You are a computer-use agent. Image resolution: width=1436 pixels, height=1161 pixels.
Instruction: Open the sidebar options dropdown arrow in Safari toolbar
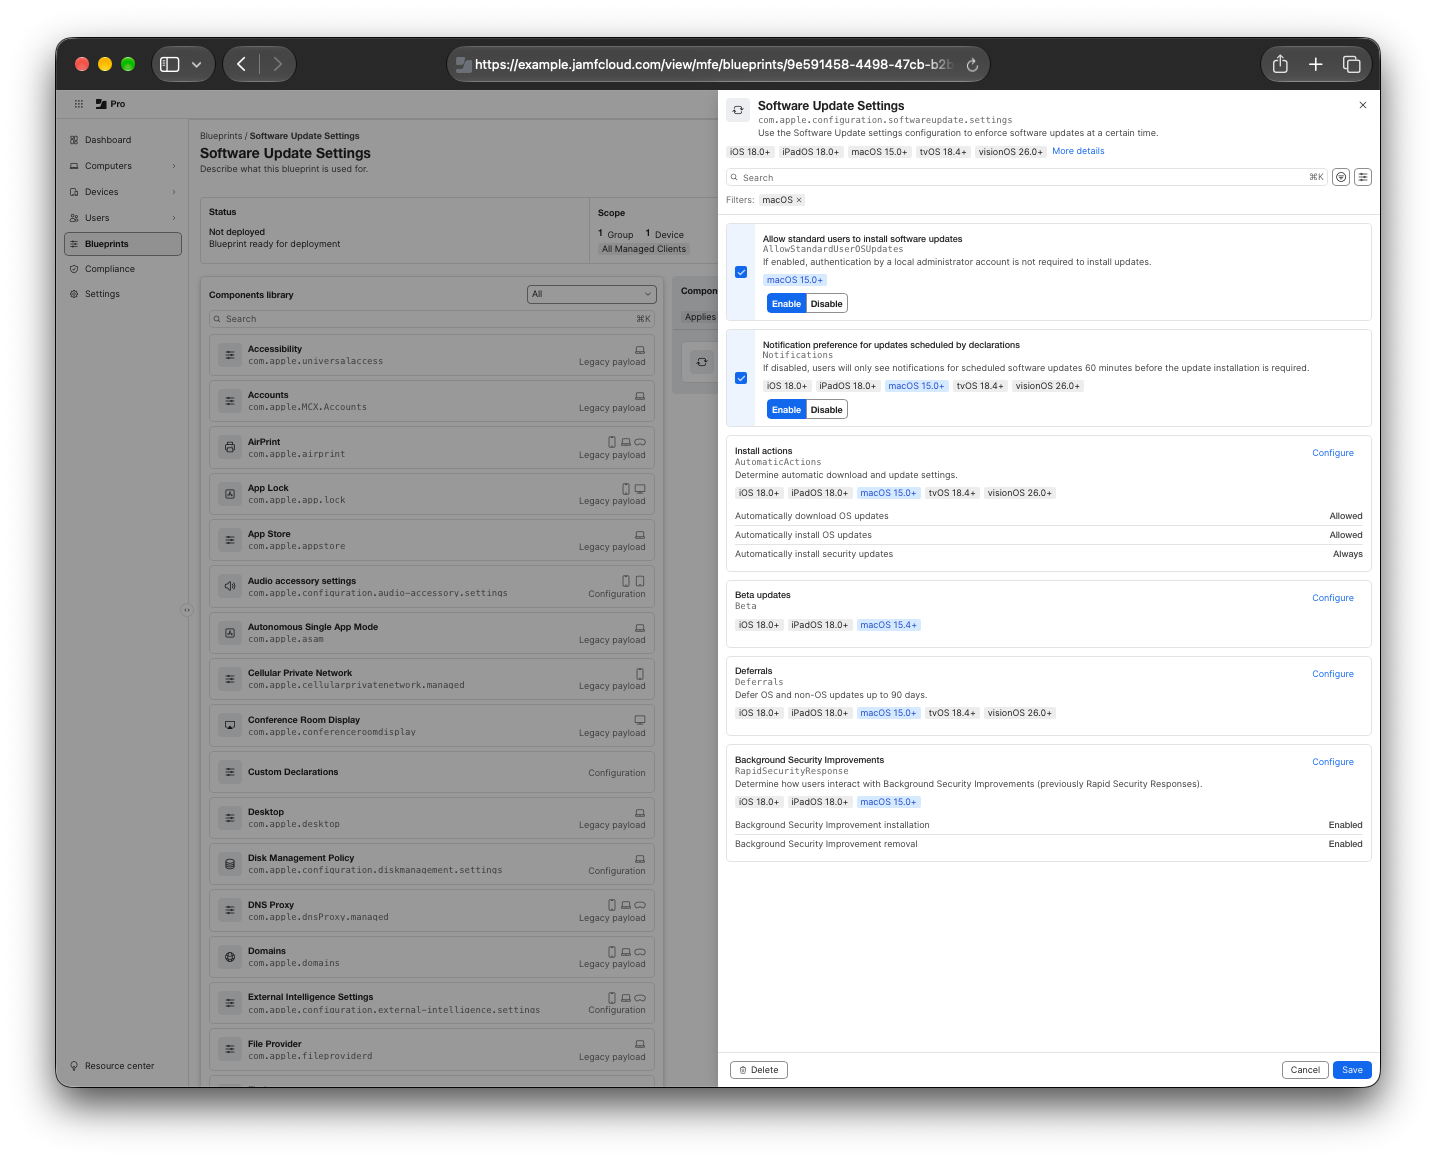click(x=197, y=64)
